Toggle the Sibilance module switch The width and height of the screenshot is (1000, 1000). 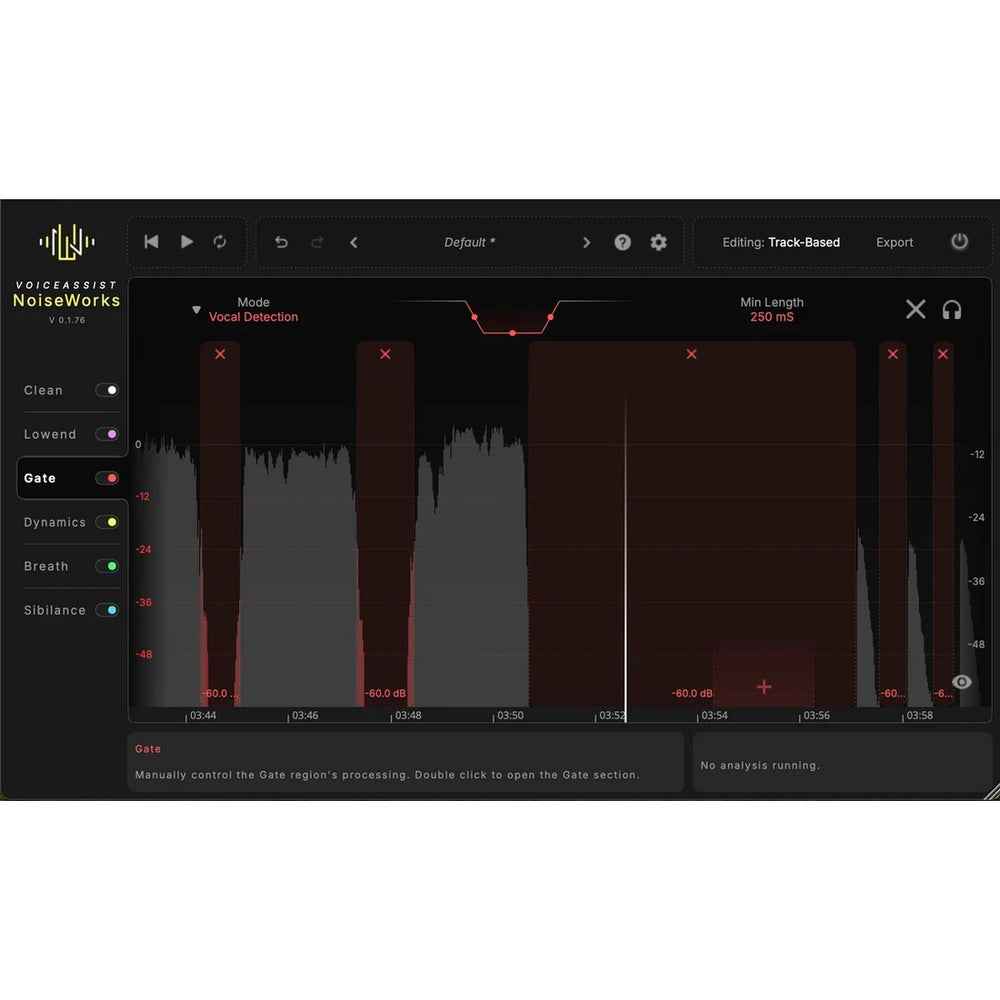pyautogui.click(x=107, y=610)
